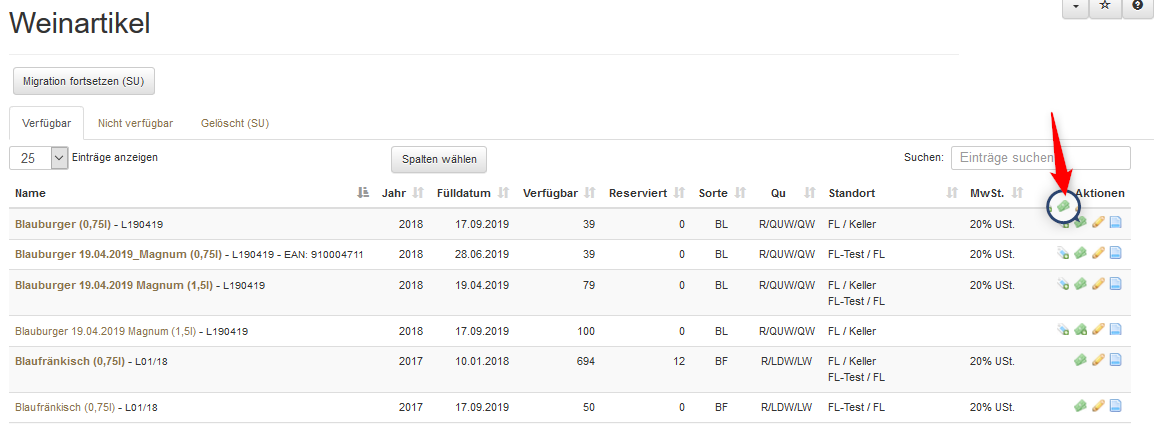Sort table by Verfügbar column arrows
Screen dimensions: 1157x424
pos(590,193)
